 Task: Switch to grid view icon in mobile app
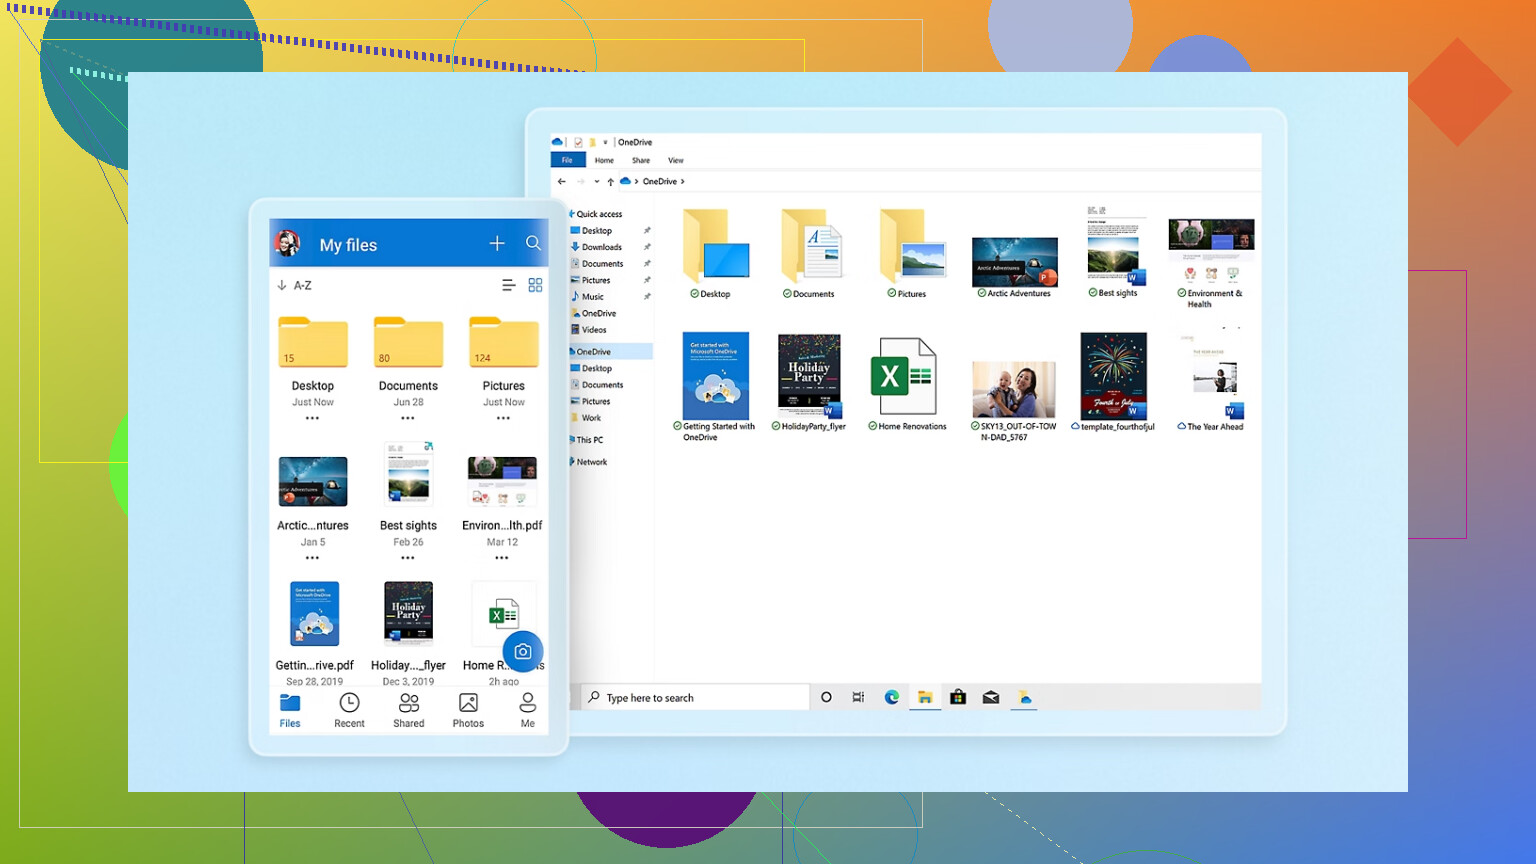pyautogui.click(x=535, y=285)
